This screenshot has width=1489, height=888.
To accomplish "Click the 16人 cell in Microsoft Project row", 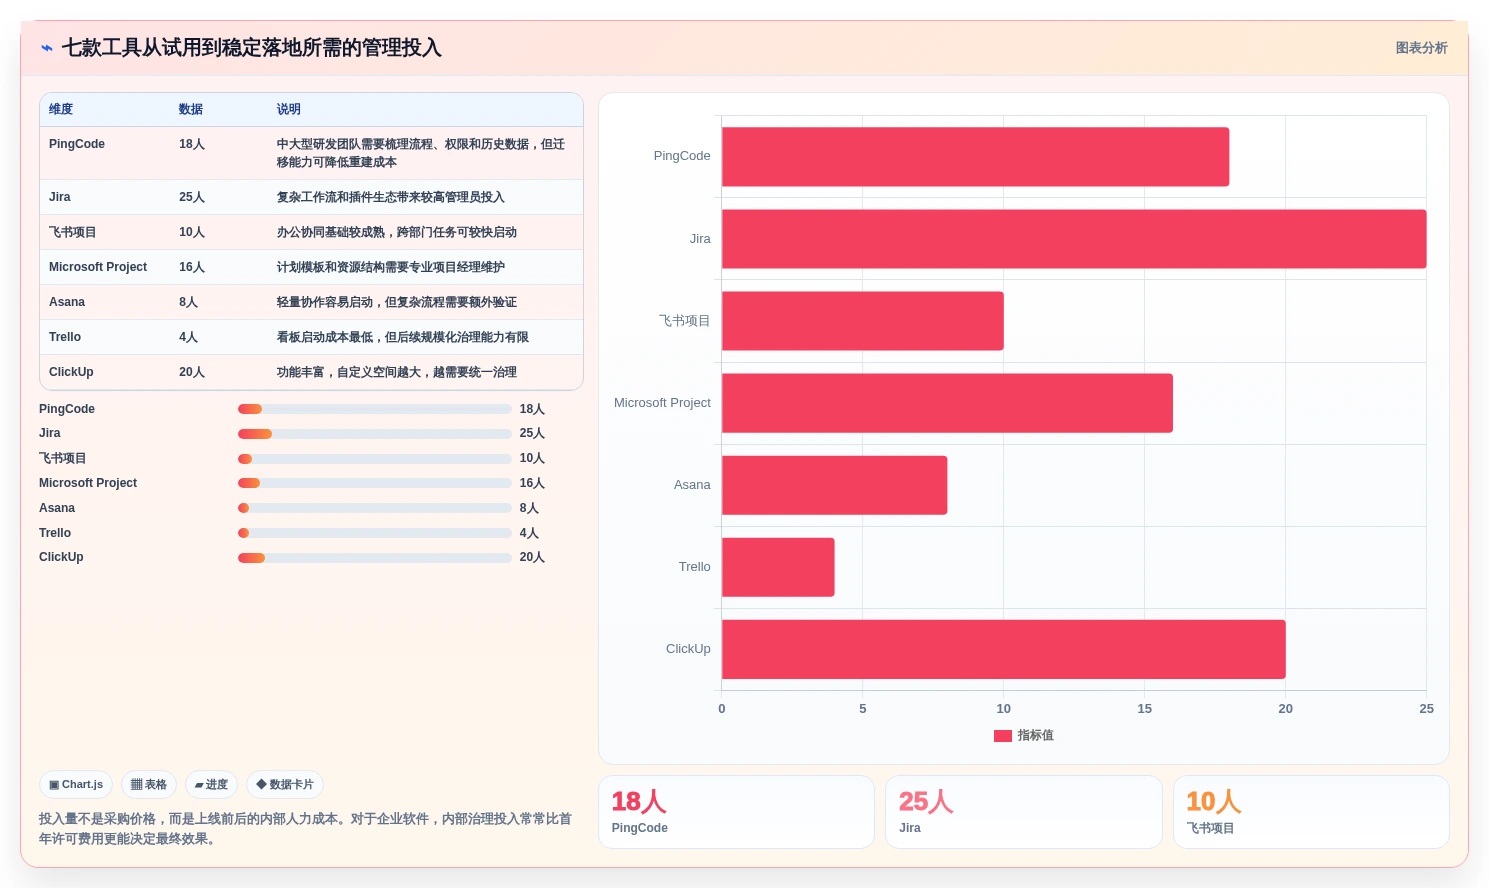I will tap(192, 267).
